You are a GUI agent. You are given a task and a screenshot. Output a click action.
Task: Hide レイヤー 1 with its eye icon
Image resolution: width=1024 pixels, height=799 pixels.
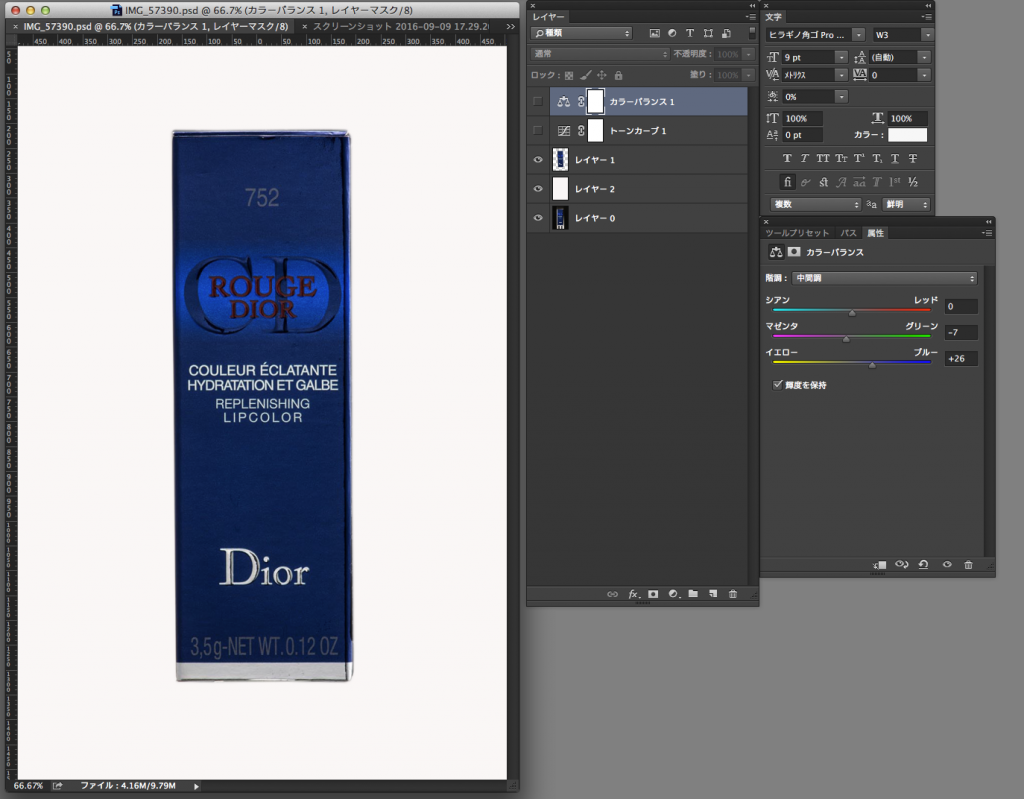click(538, 160)
